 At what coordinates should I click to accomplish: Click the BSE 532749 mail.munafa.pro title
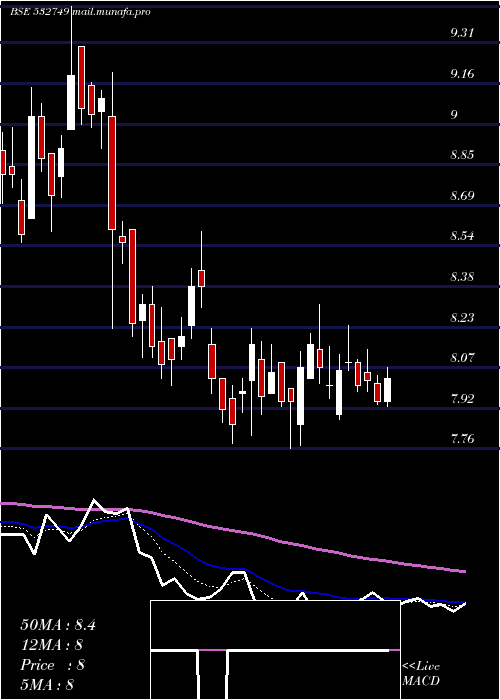(x=80, y=12)
